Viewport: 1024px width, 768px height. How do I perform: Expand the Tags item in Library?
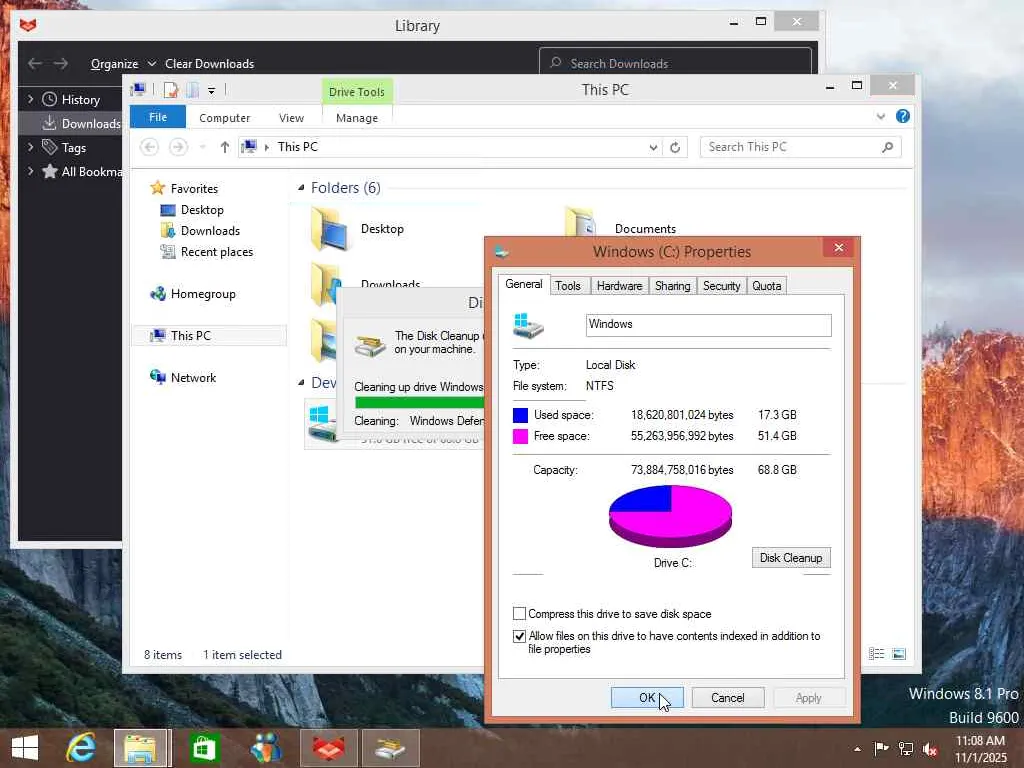pyautogui.click(x=30, y=148)
